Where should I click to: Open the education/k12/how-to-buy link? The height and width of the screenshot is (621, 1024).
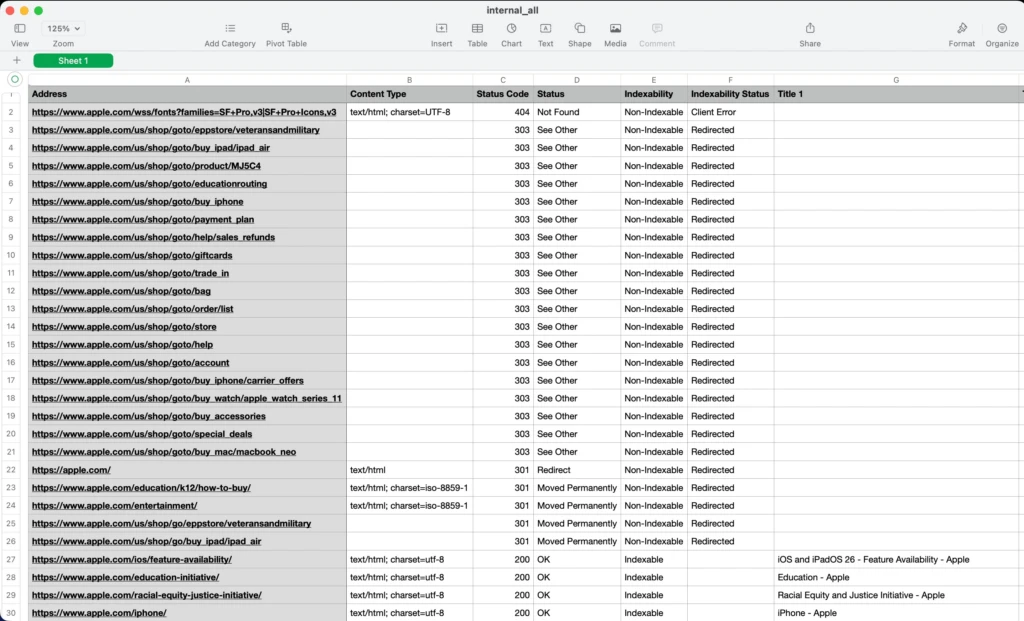(x=141, y=488)
